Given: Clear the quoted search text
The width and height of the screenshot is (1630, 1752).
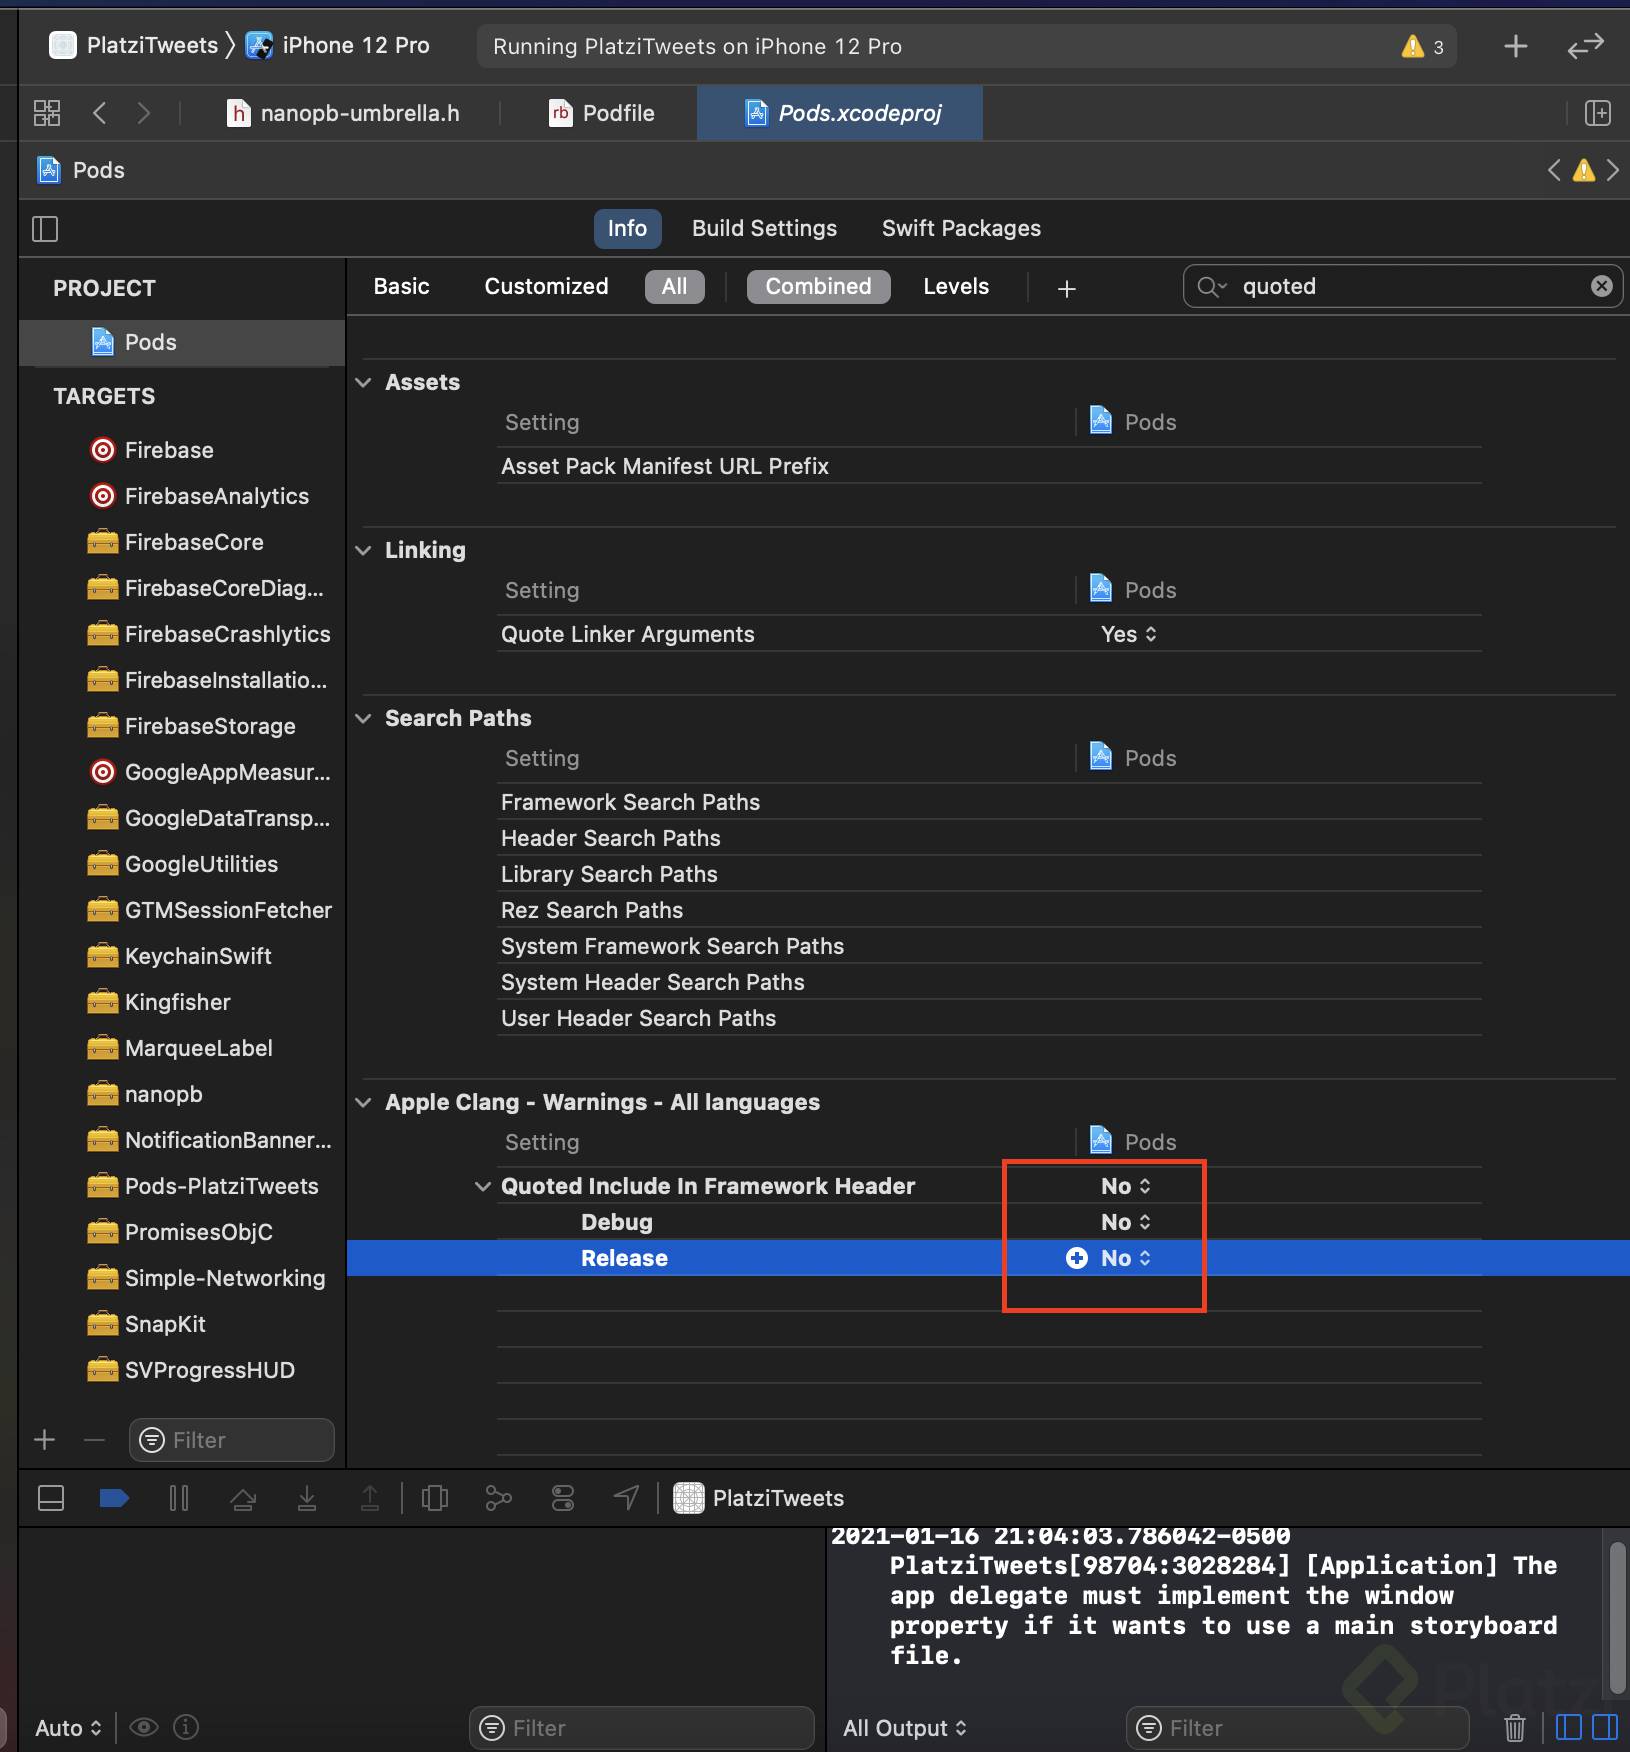Looking at the screenshot, I should 1601,286.
